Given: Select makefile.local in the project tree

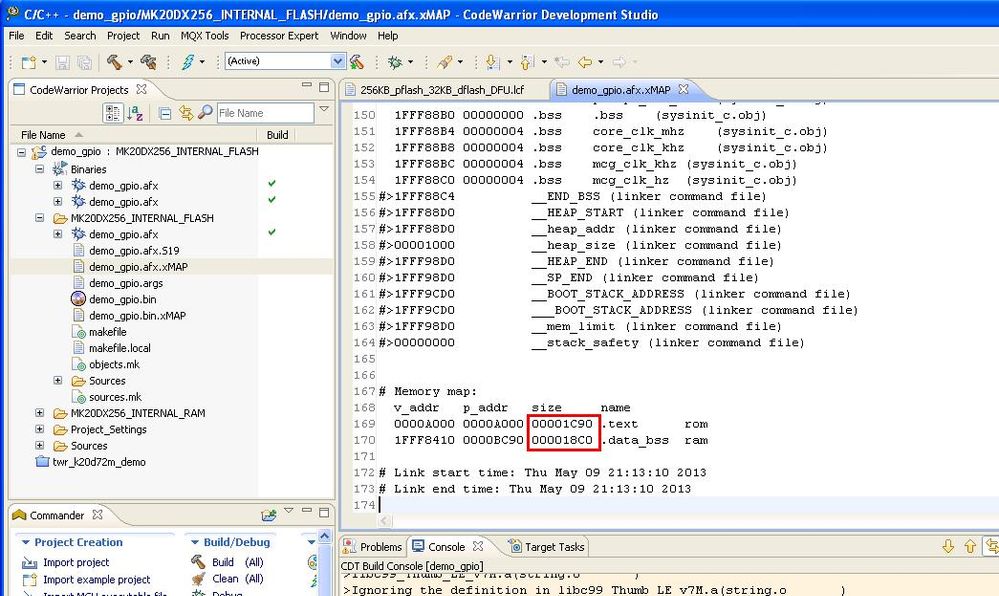Looking at the screenshot, I should (x=120, y=348).
